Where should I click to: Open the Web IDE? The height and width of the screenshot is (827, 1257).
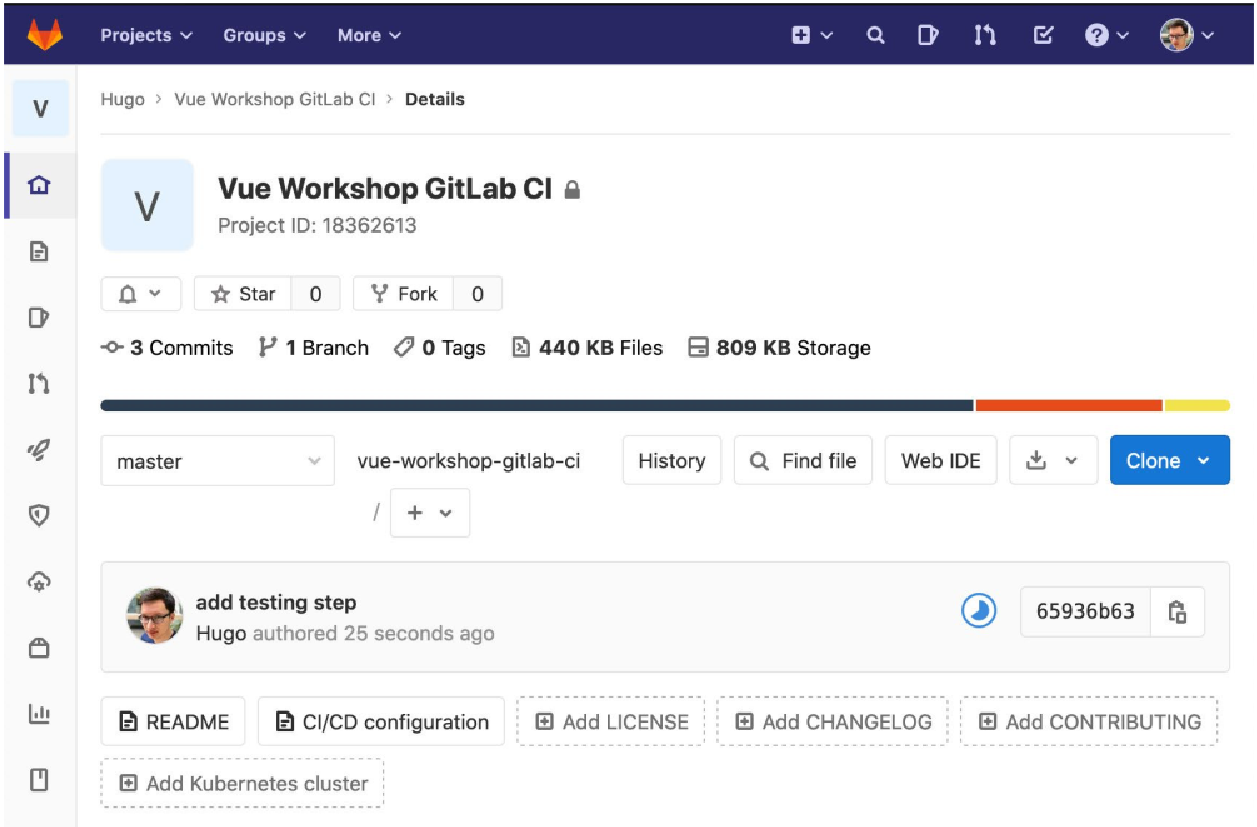pyautogui.click(x=941, y=461)
